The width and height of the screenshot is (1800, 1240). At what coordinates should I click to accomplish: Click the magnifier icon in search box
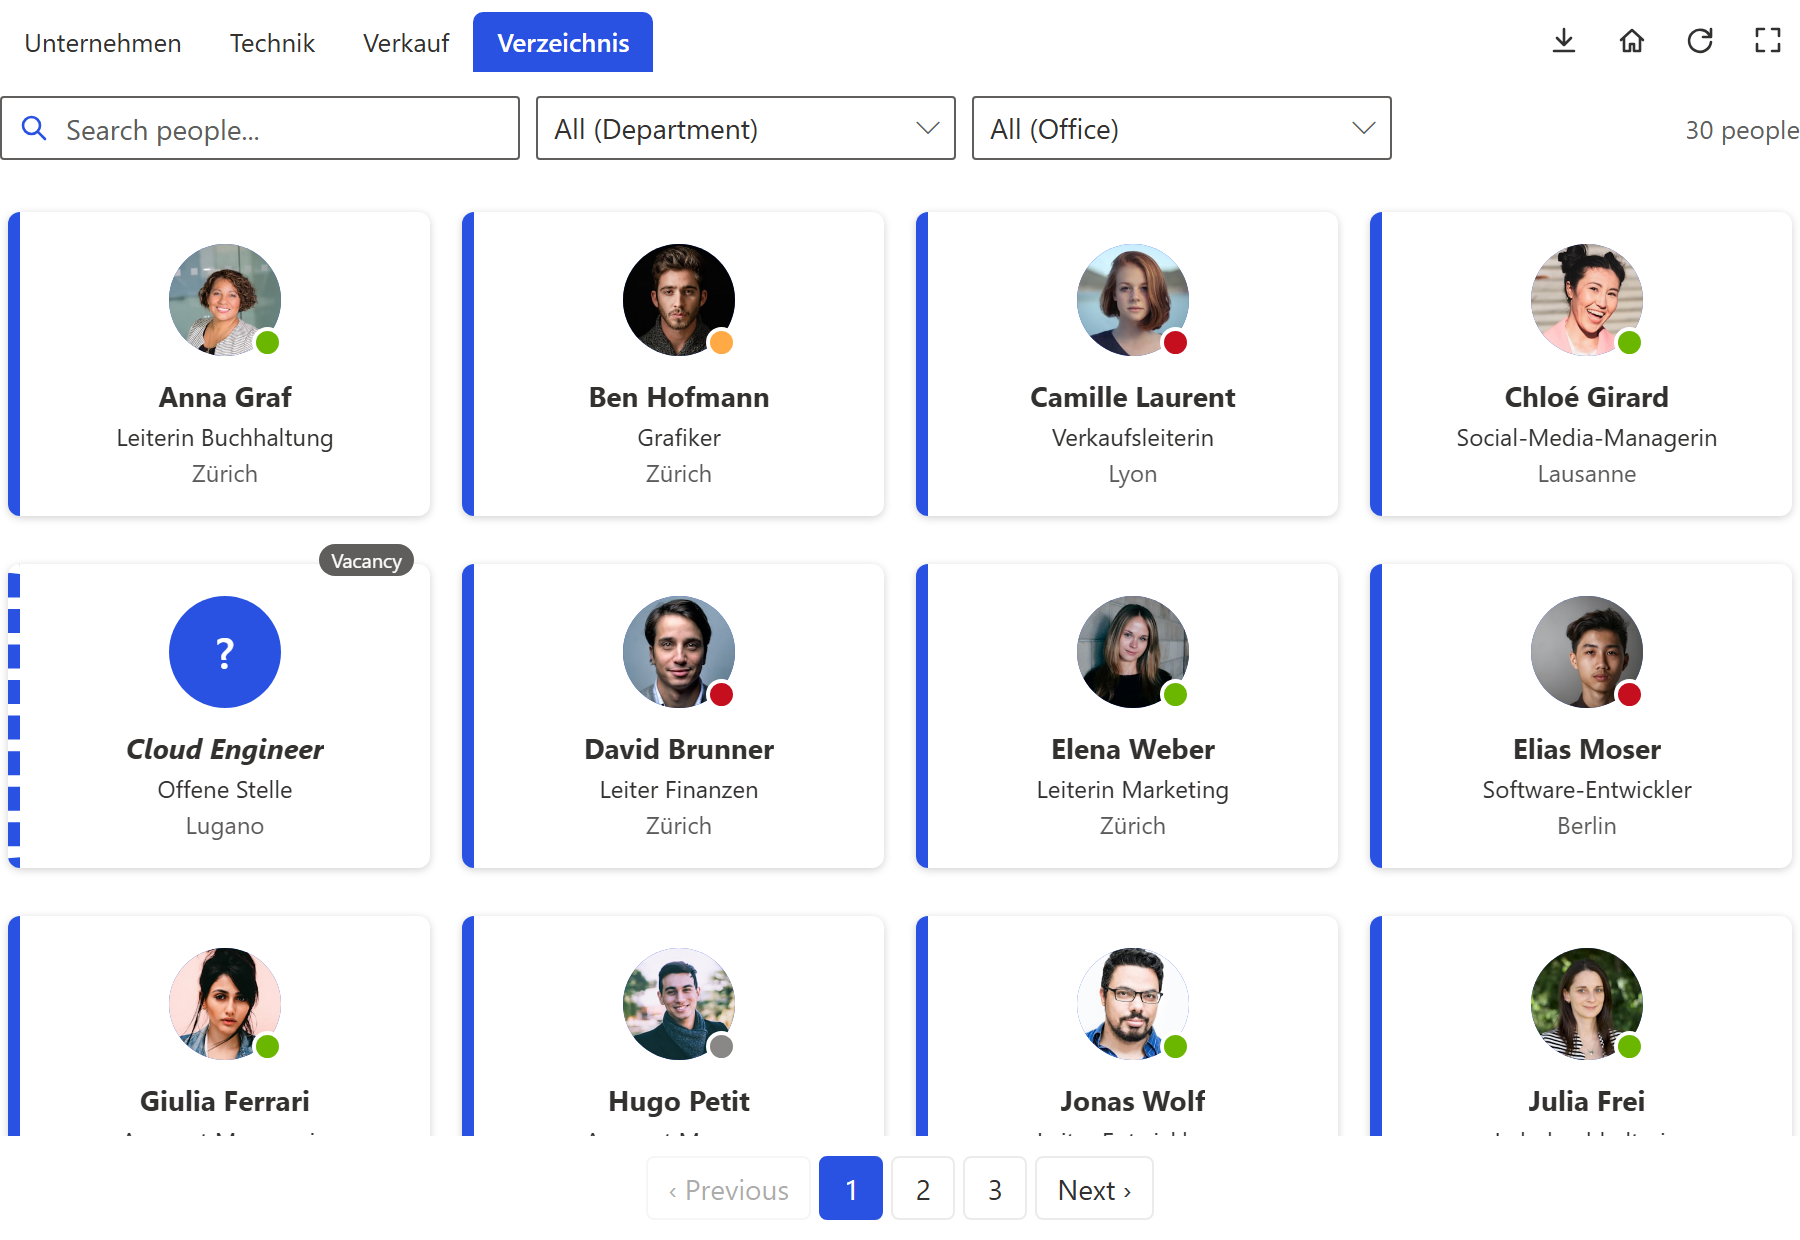tap(34, 128)
